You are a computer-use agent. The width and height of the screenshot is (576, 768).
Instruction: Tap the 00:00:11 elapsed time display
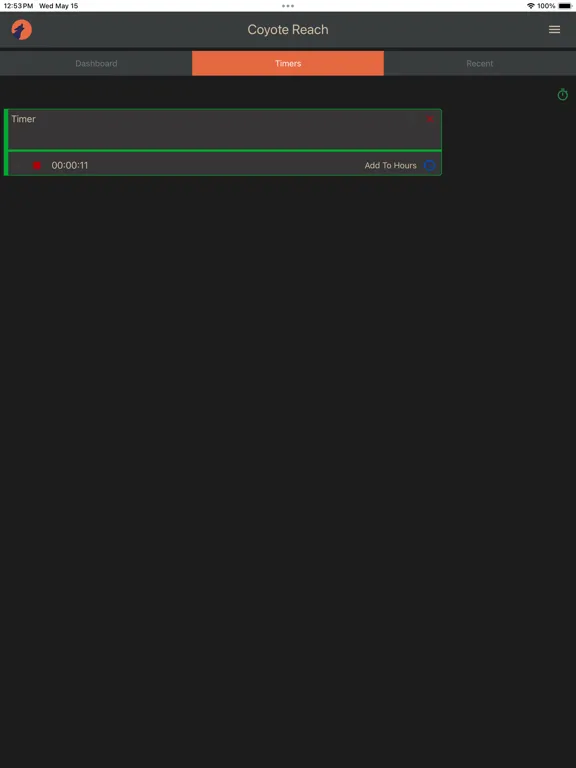pos(70,166)
